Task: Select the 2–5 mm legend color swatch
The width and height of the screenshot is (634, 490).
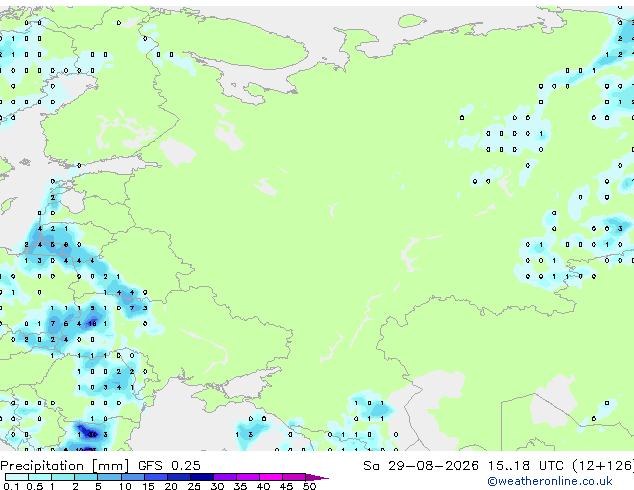Action: [x=86, y=477]
